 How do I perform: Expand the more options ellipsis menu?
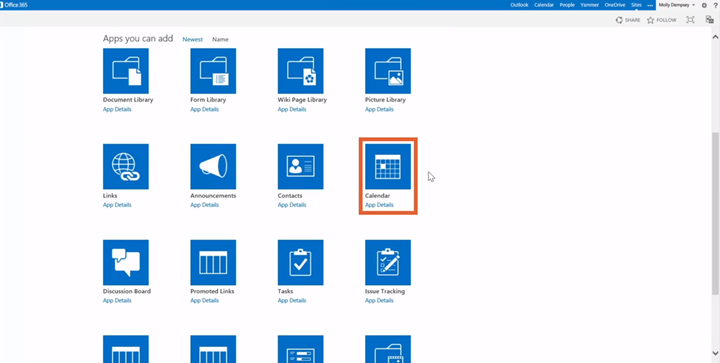[x=650, y=5]
